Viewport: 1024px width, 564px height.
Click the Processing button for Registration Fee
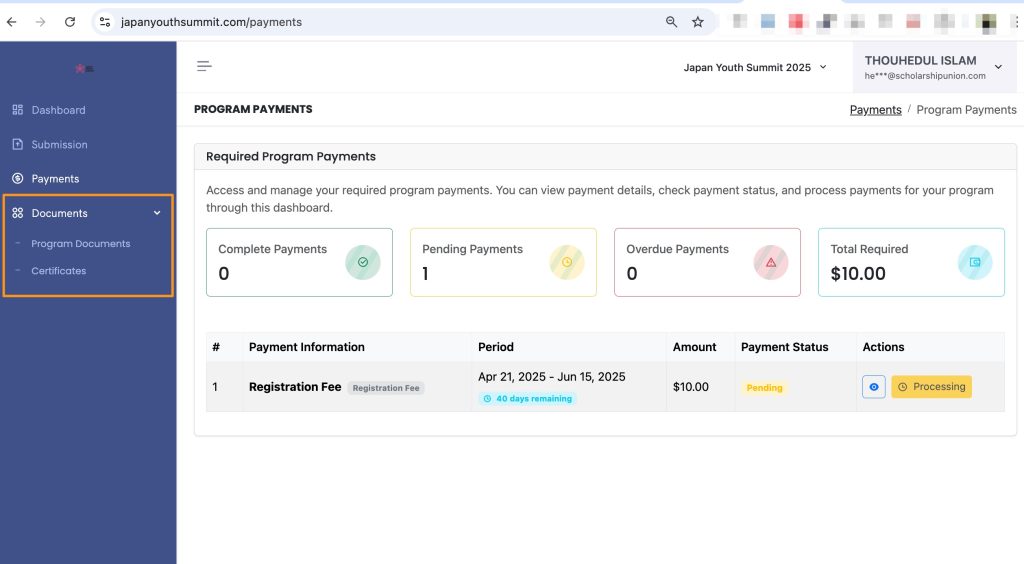click(931, 386)
